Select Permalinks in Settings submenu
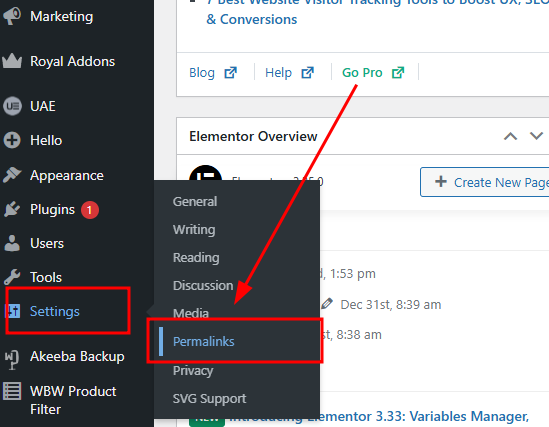The image size is (549, 427). (203, 341)
